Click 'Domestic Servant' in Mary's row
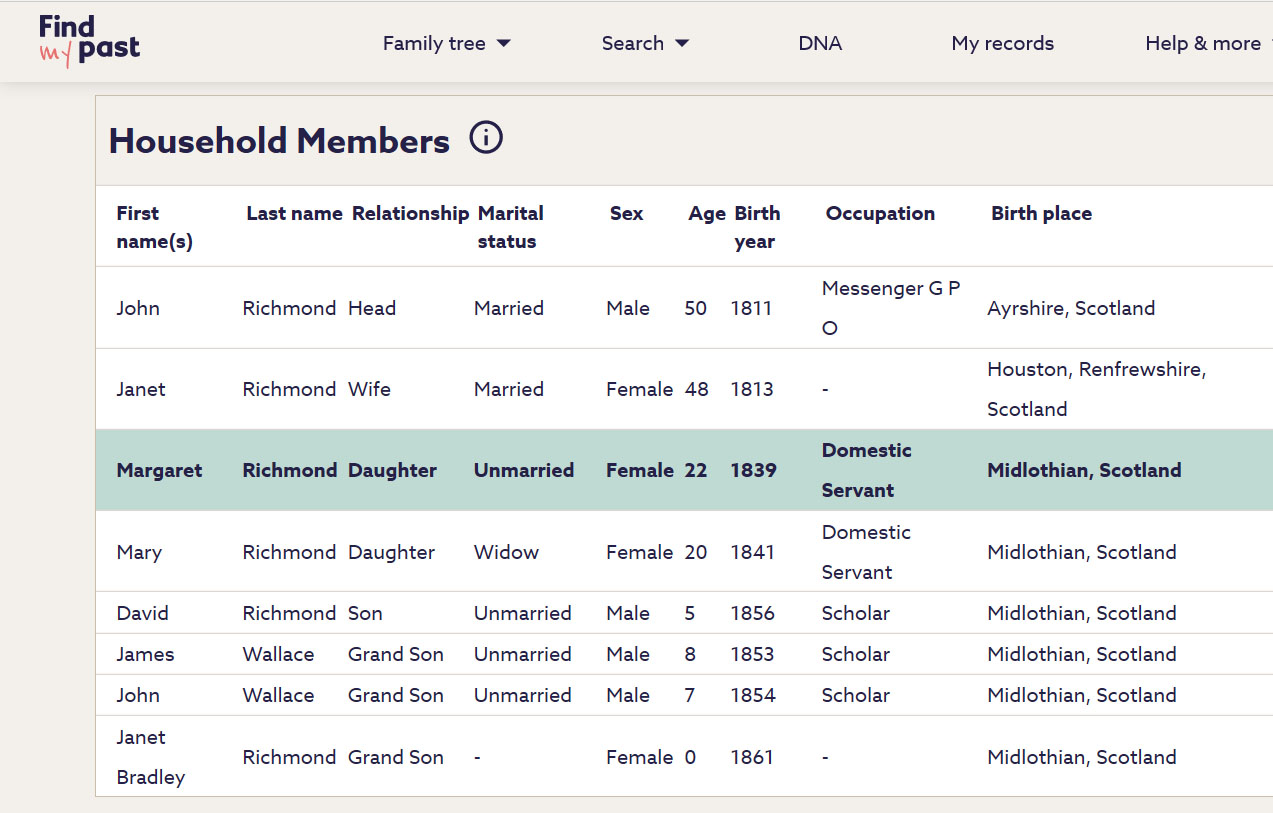This screenshot has height=813, width=1273. (866, 552)
